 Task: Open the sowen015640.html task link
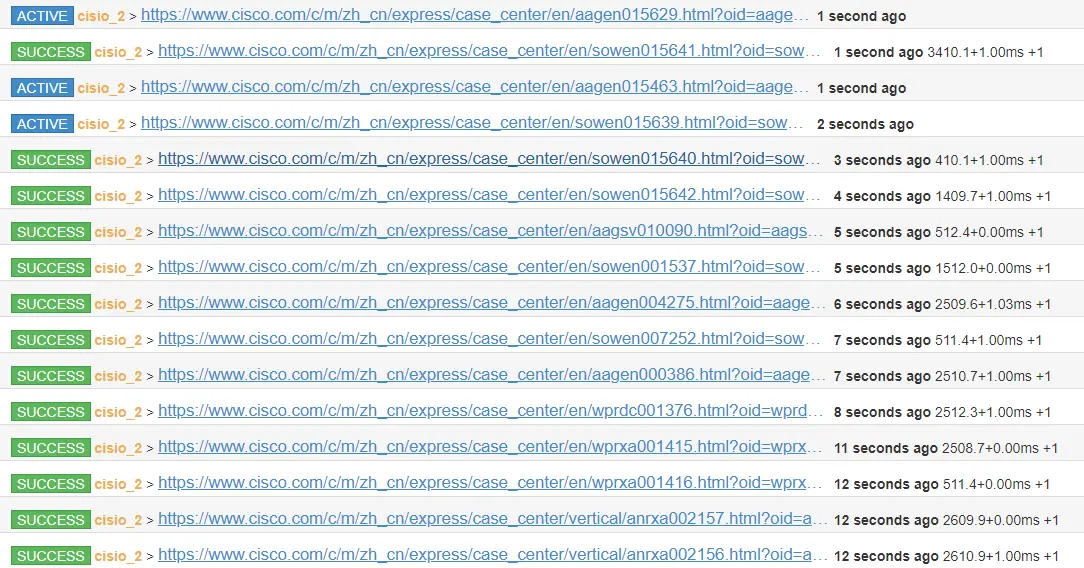[489, 159]
